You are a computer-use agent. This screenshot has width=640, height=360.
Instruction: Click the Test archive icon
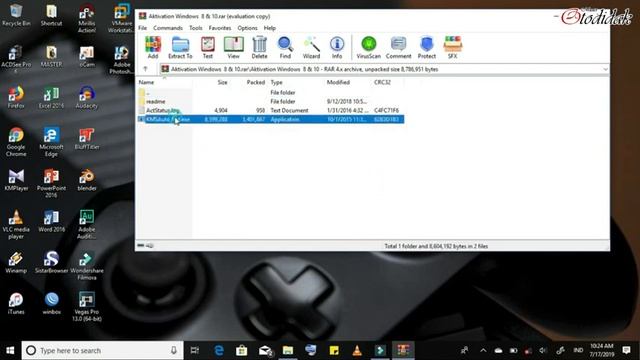click(208, 47)
